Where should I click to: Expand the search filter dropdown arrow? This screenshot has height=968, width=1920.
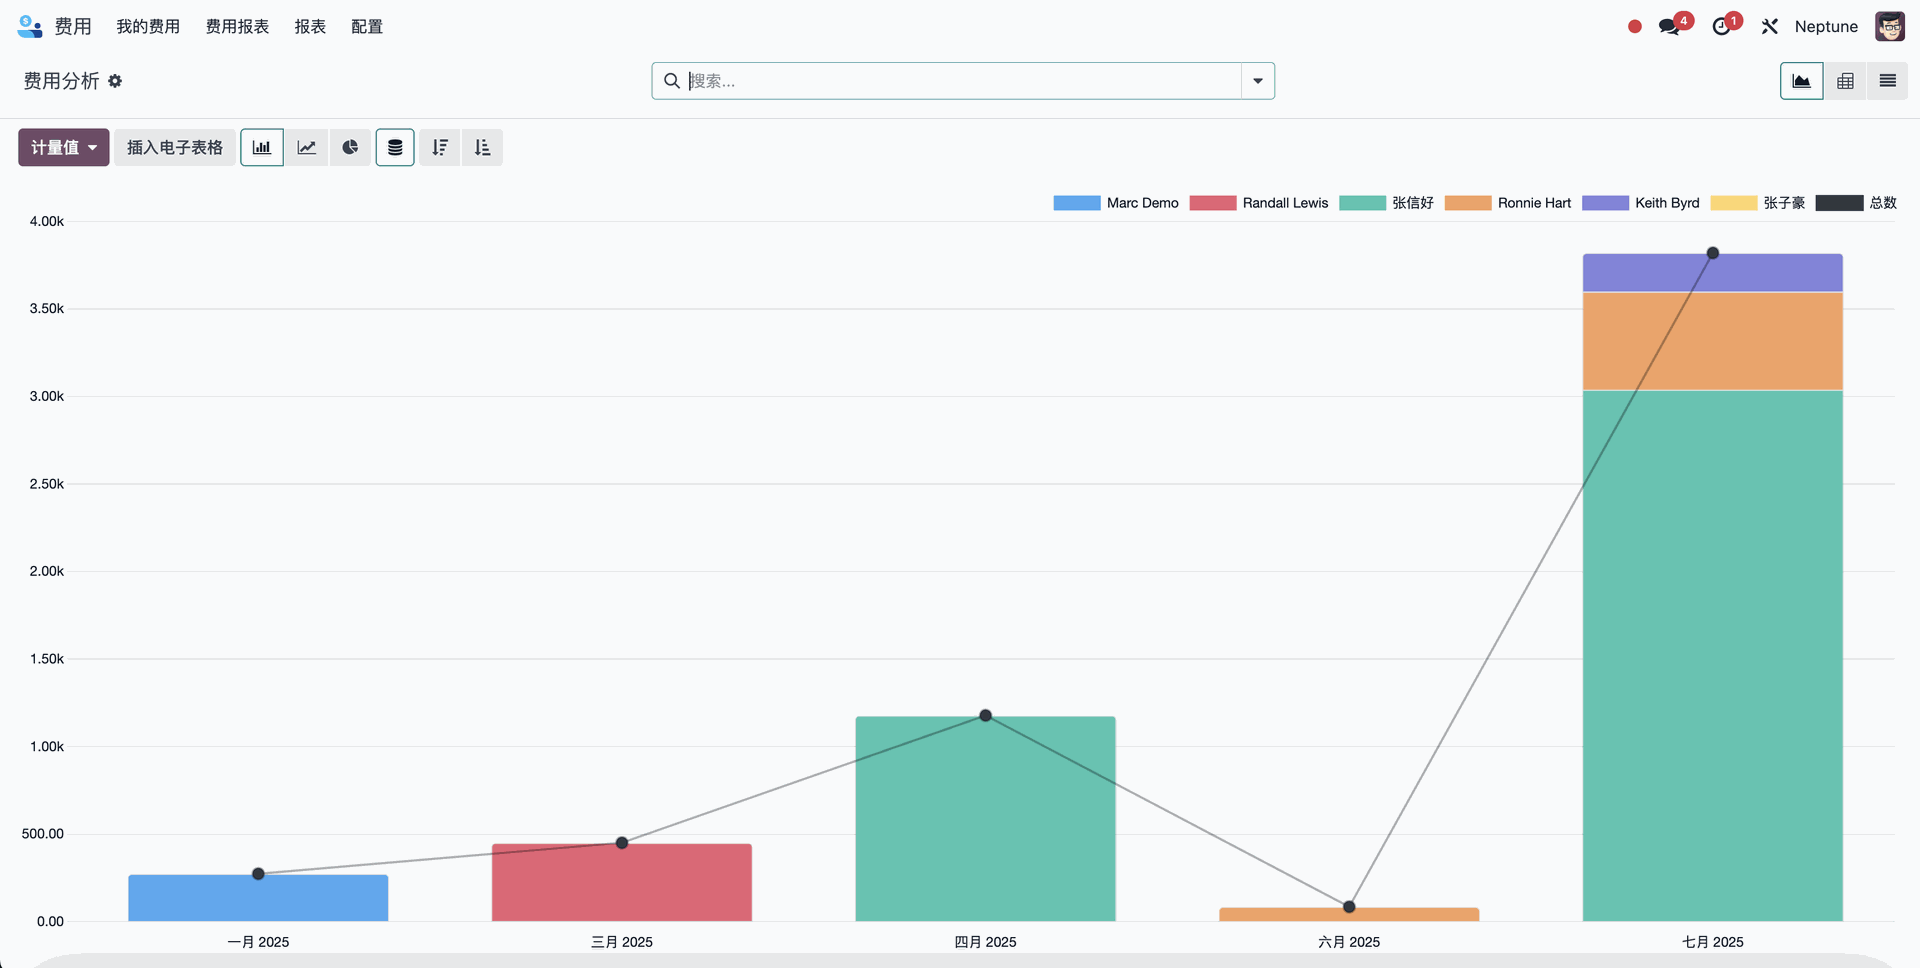tap(1258, 81)
